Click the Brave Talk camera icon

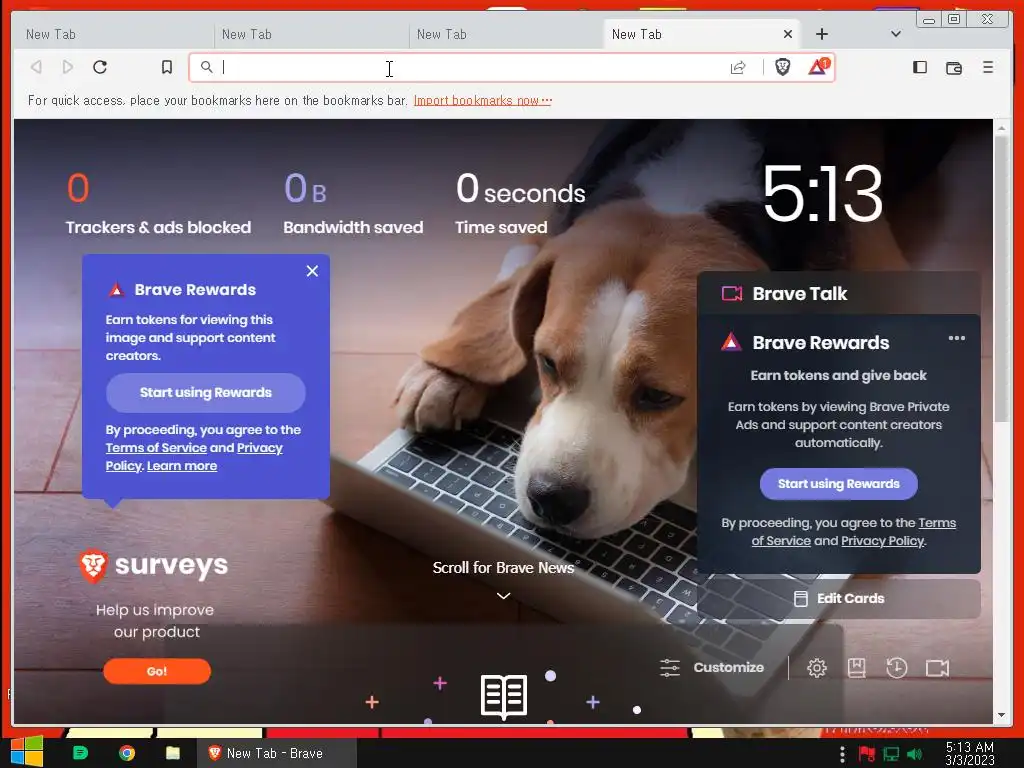pos(731,293)
